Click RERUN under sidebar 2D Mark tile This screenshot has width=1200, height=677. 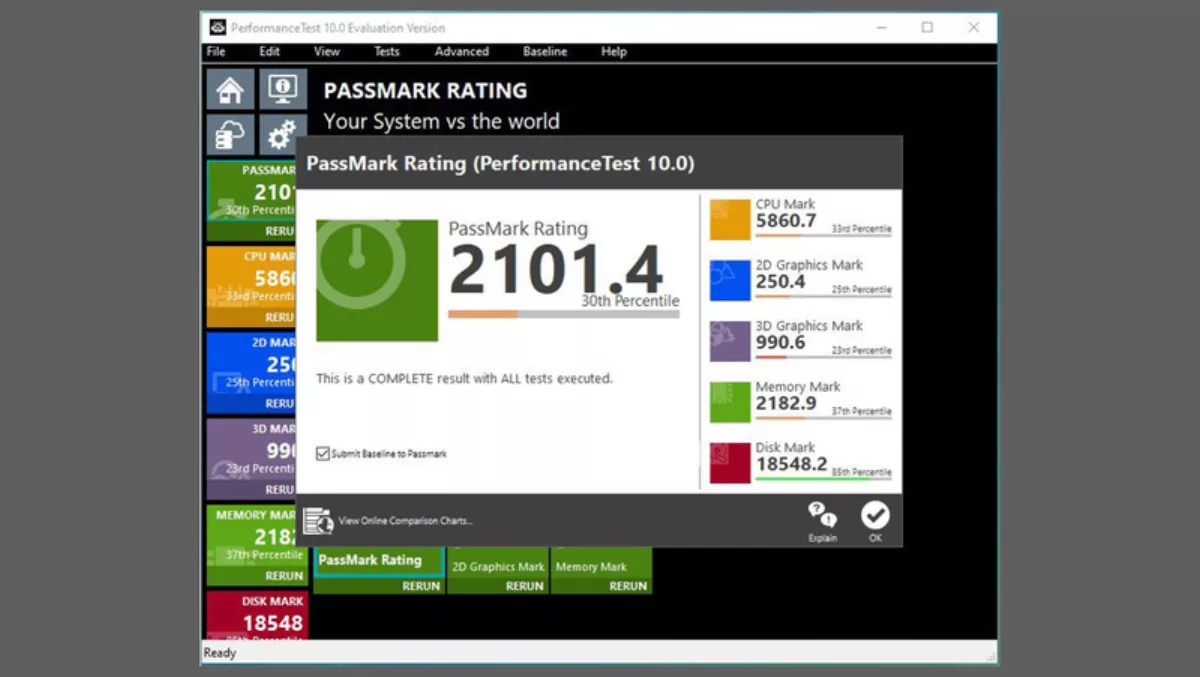(280, 403)
